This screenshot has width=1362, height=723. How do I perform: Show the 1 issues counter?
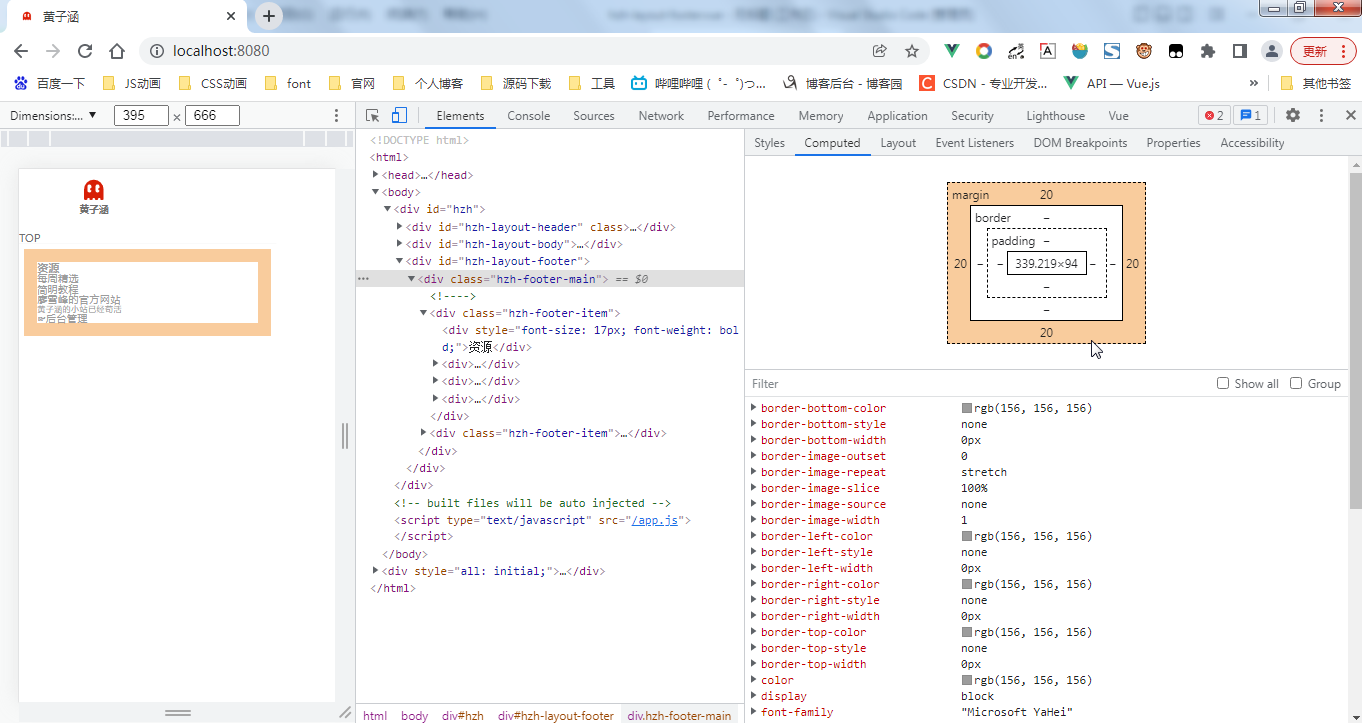[1250, 116]
